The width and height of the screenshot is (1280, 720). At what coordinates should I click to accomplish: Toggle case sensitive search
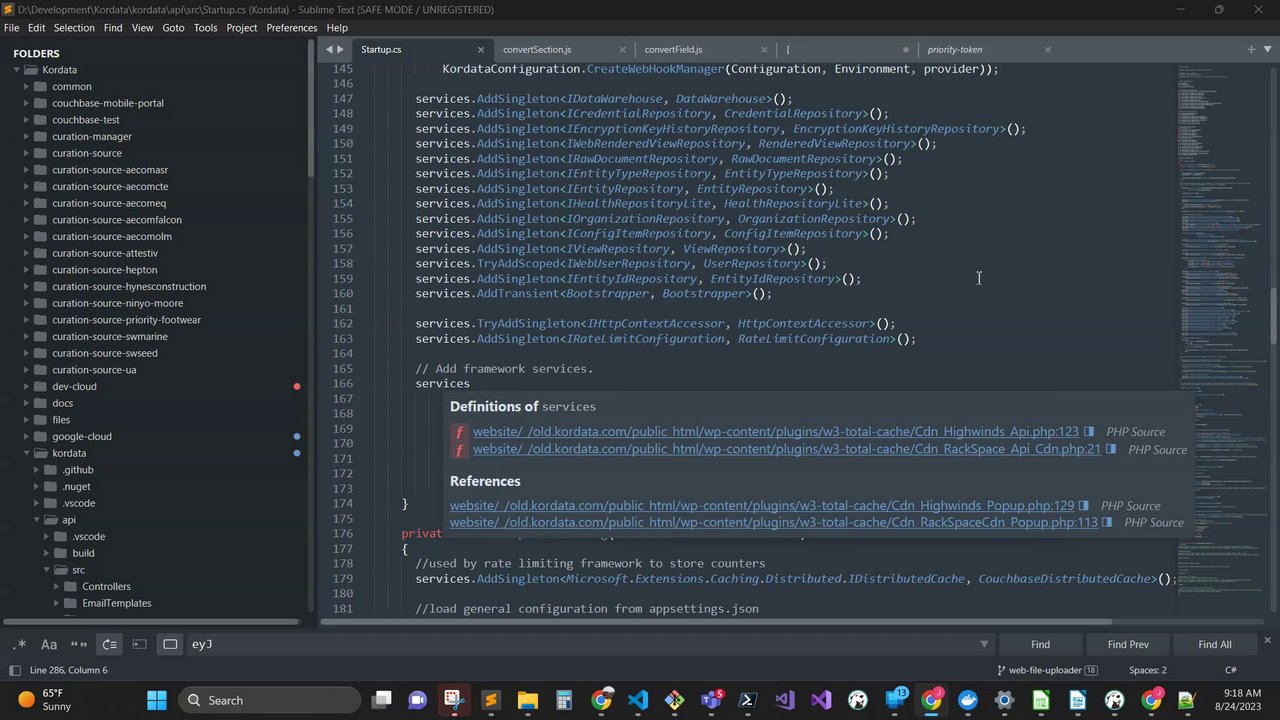point(48,644)
